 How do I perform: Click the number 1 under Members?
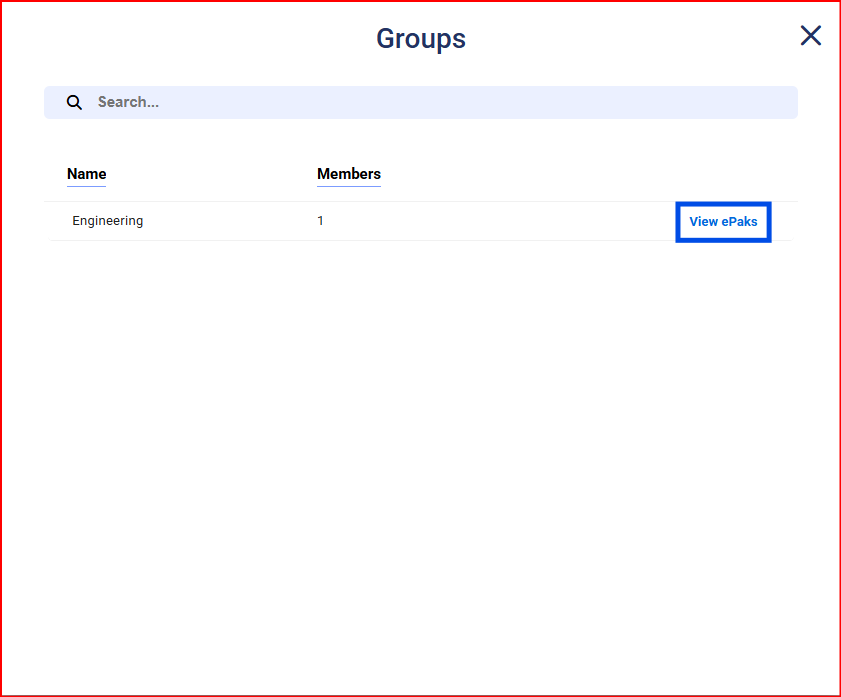coord(321,221)
